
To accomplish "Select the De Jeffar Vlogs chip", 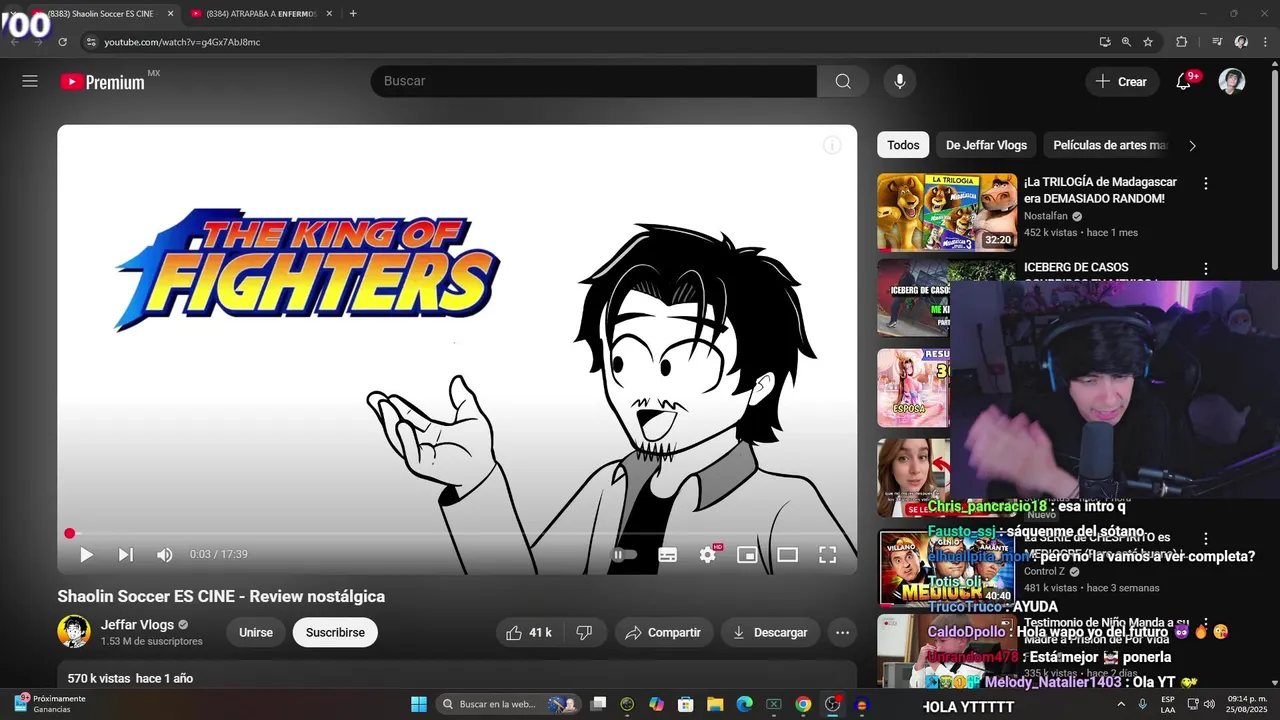I will (986, 145).
